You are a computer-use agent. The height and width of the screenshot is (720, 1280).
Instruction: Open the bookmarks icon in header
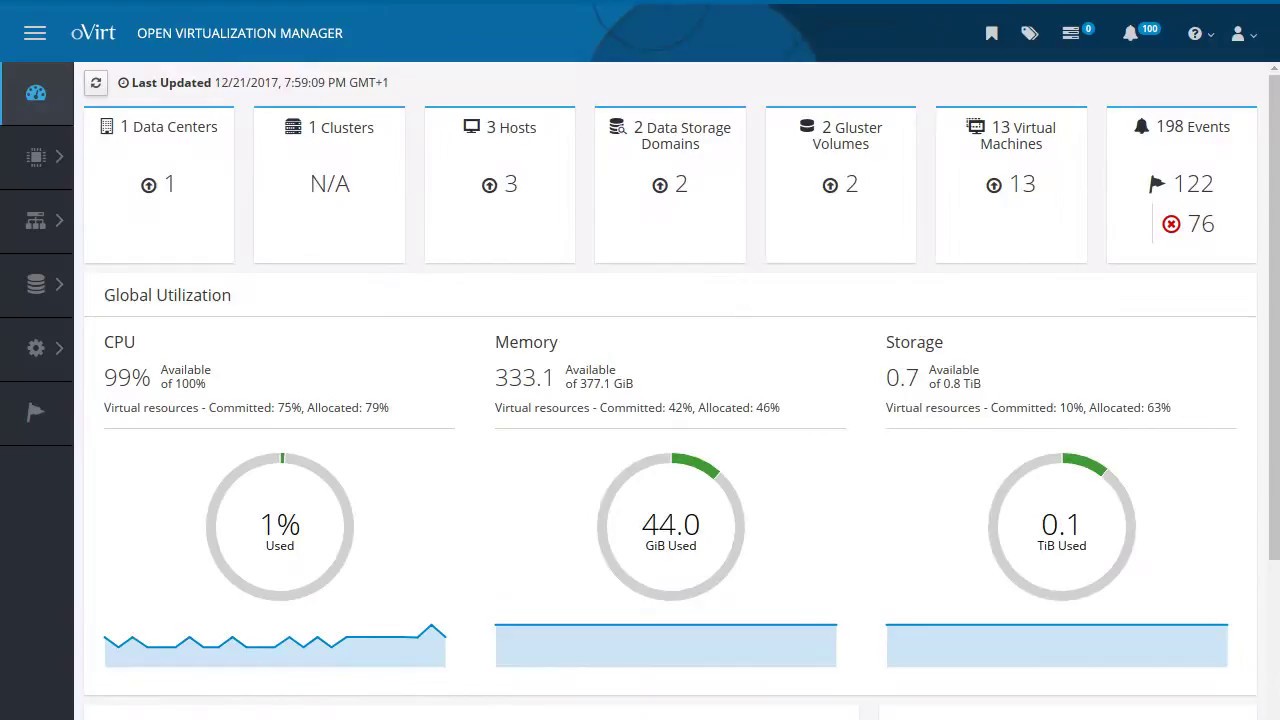pos(992,33)
